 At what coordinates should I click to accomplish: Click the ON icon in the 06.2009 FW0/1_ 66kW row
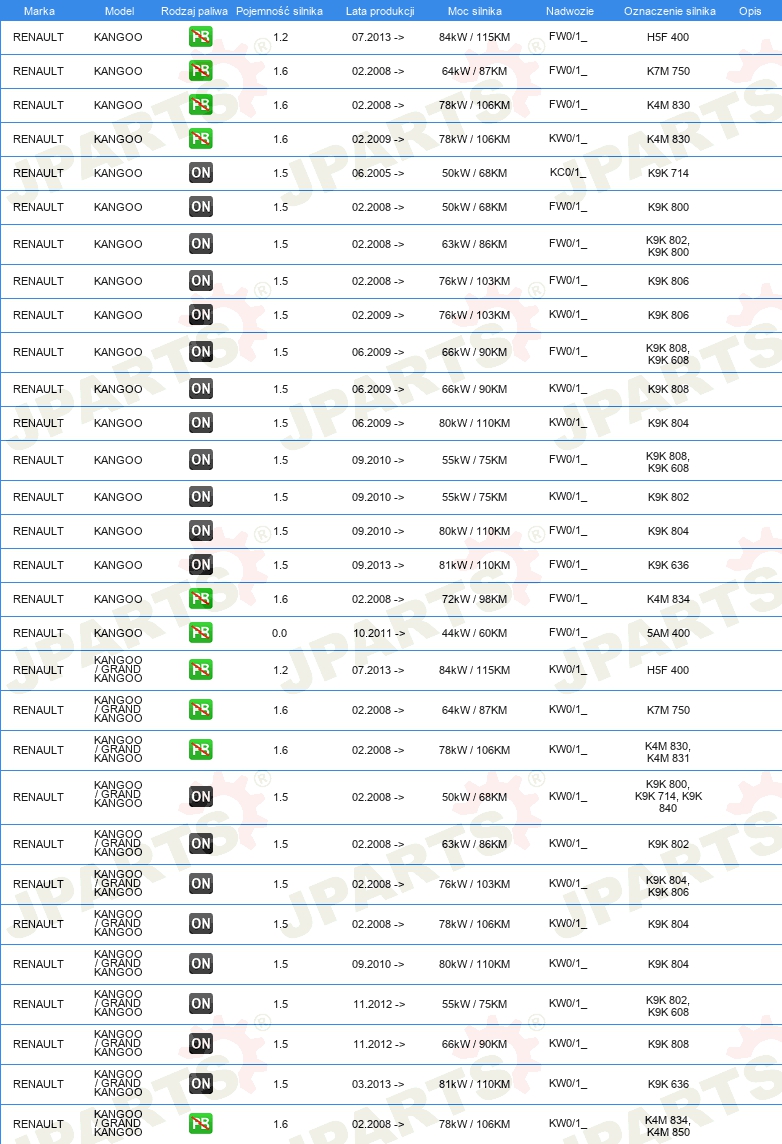[x=201, y=352]
